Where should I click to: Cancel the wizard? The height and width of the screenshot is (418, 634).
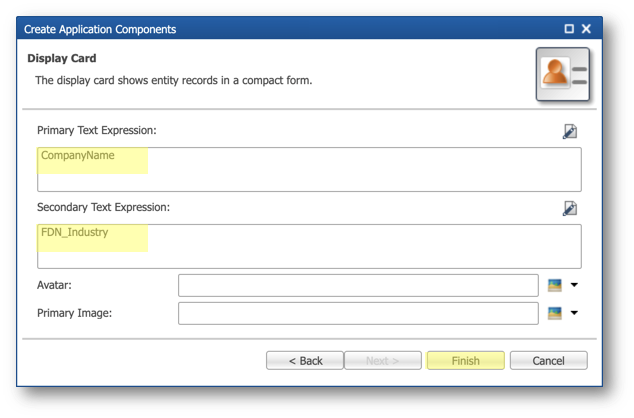tap(548, 361)
